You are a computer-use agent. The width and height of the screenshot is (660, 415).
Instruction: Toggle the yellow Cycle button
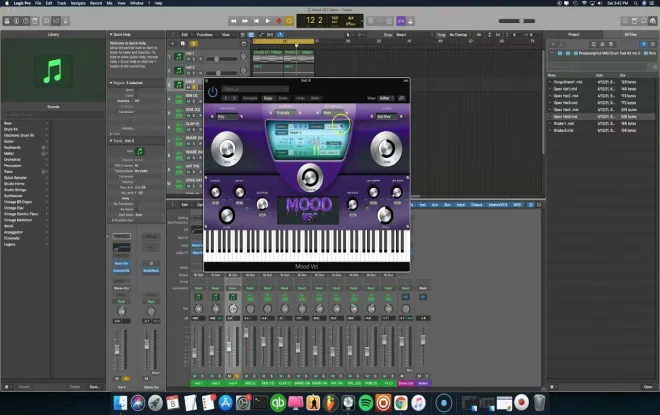(289, 21)
